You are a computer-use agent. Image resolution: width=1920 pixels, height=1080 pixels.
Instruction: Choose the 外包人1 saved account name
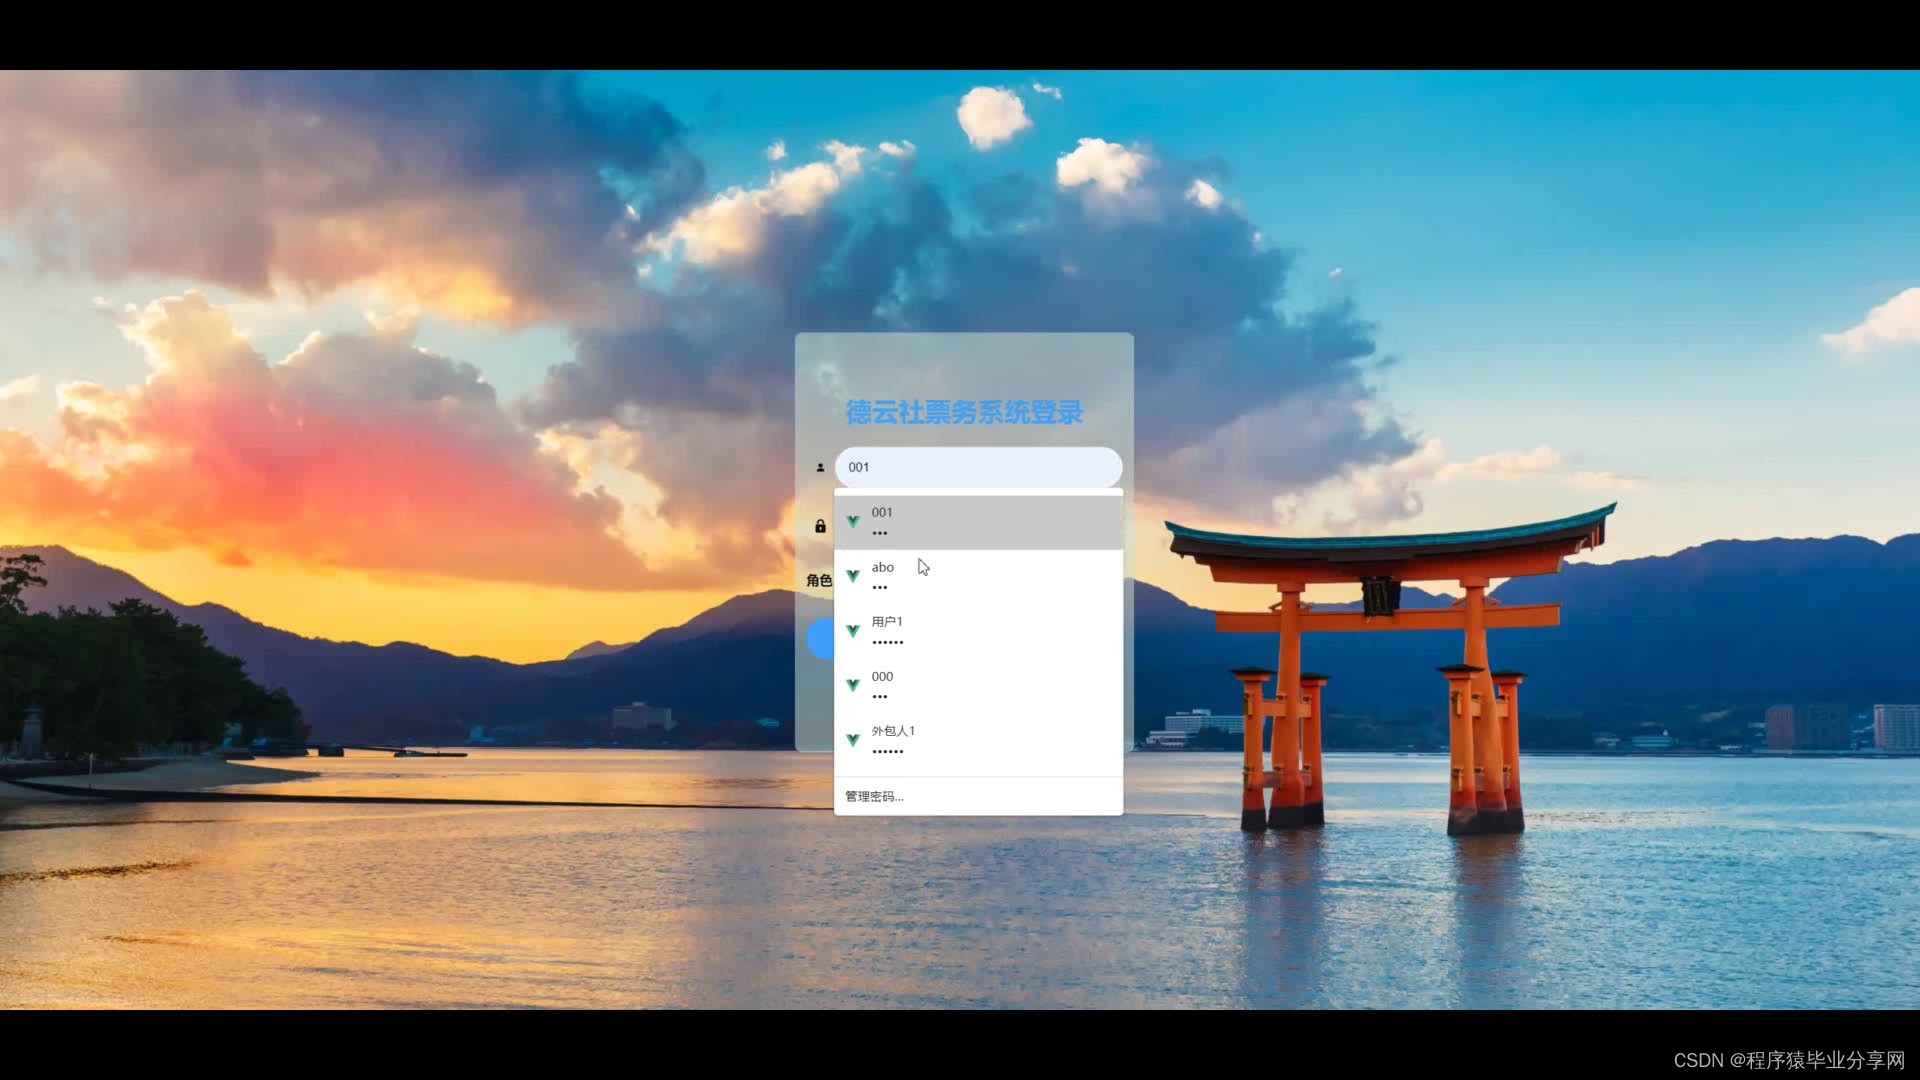[x=893, y=731]
